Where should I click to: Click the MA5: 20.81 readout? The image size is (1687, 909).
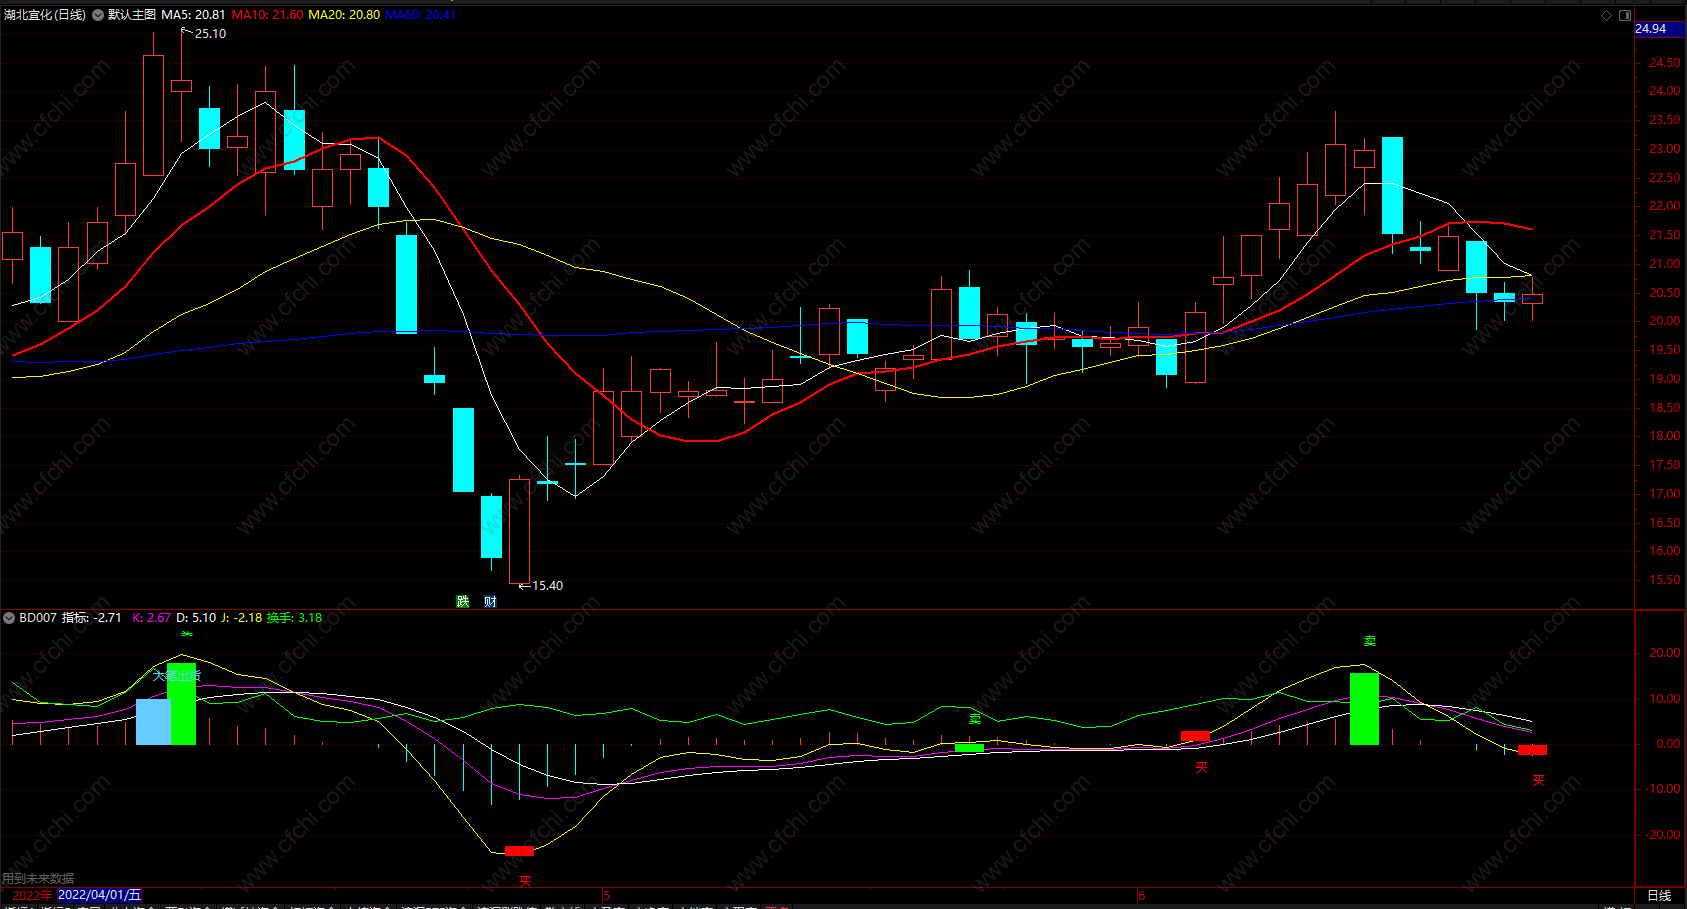click(x=193, y=15)
